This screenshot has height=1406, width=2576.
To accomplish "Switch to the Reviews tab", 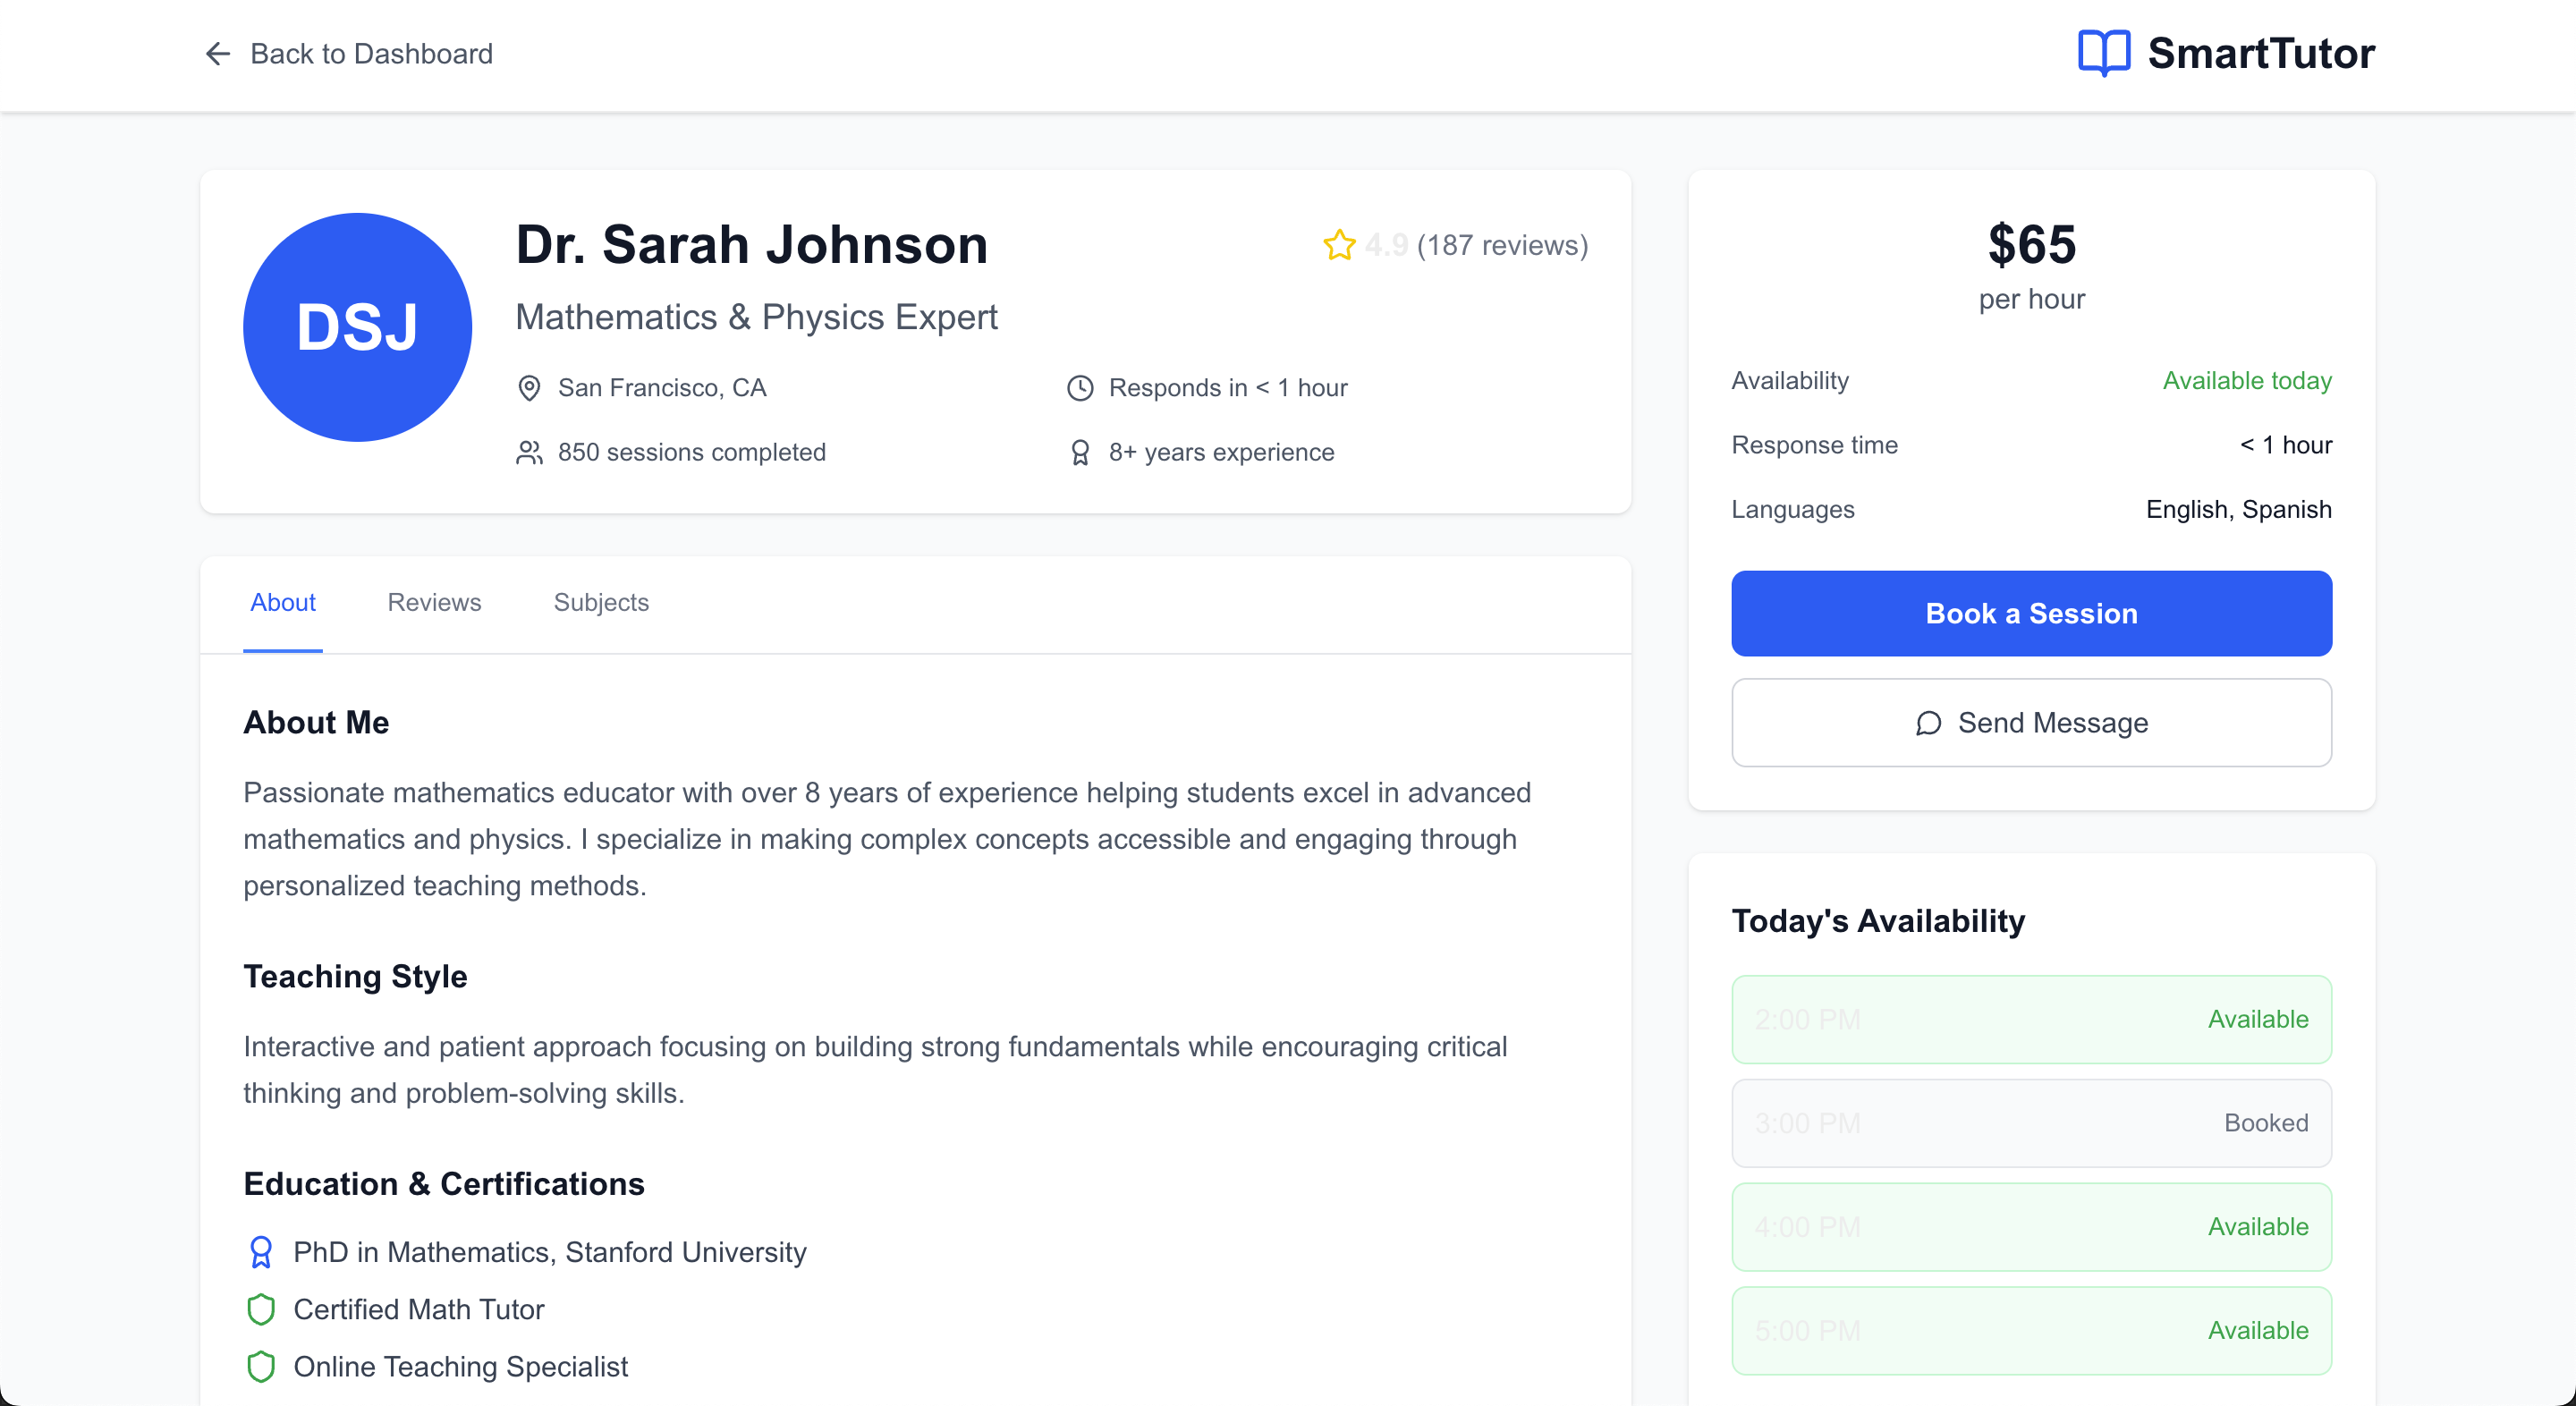I will (x=434, y=602).
